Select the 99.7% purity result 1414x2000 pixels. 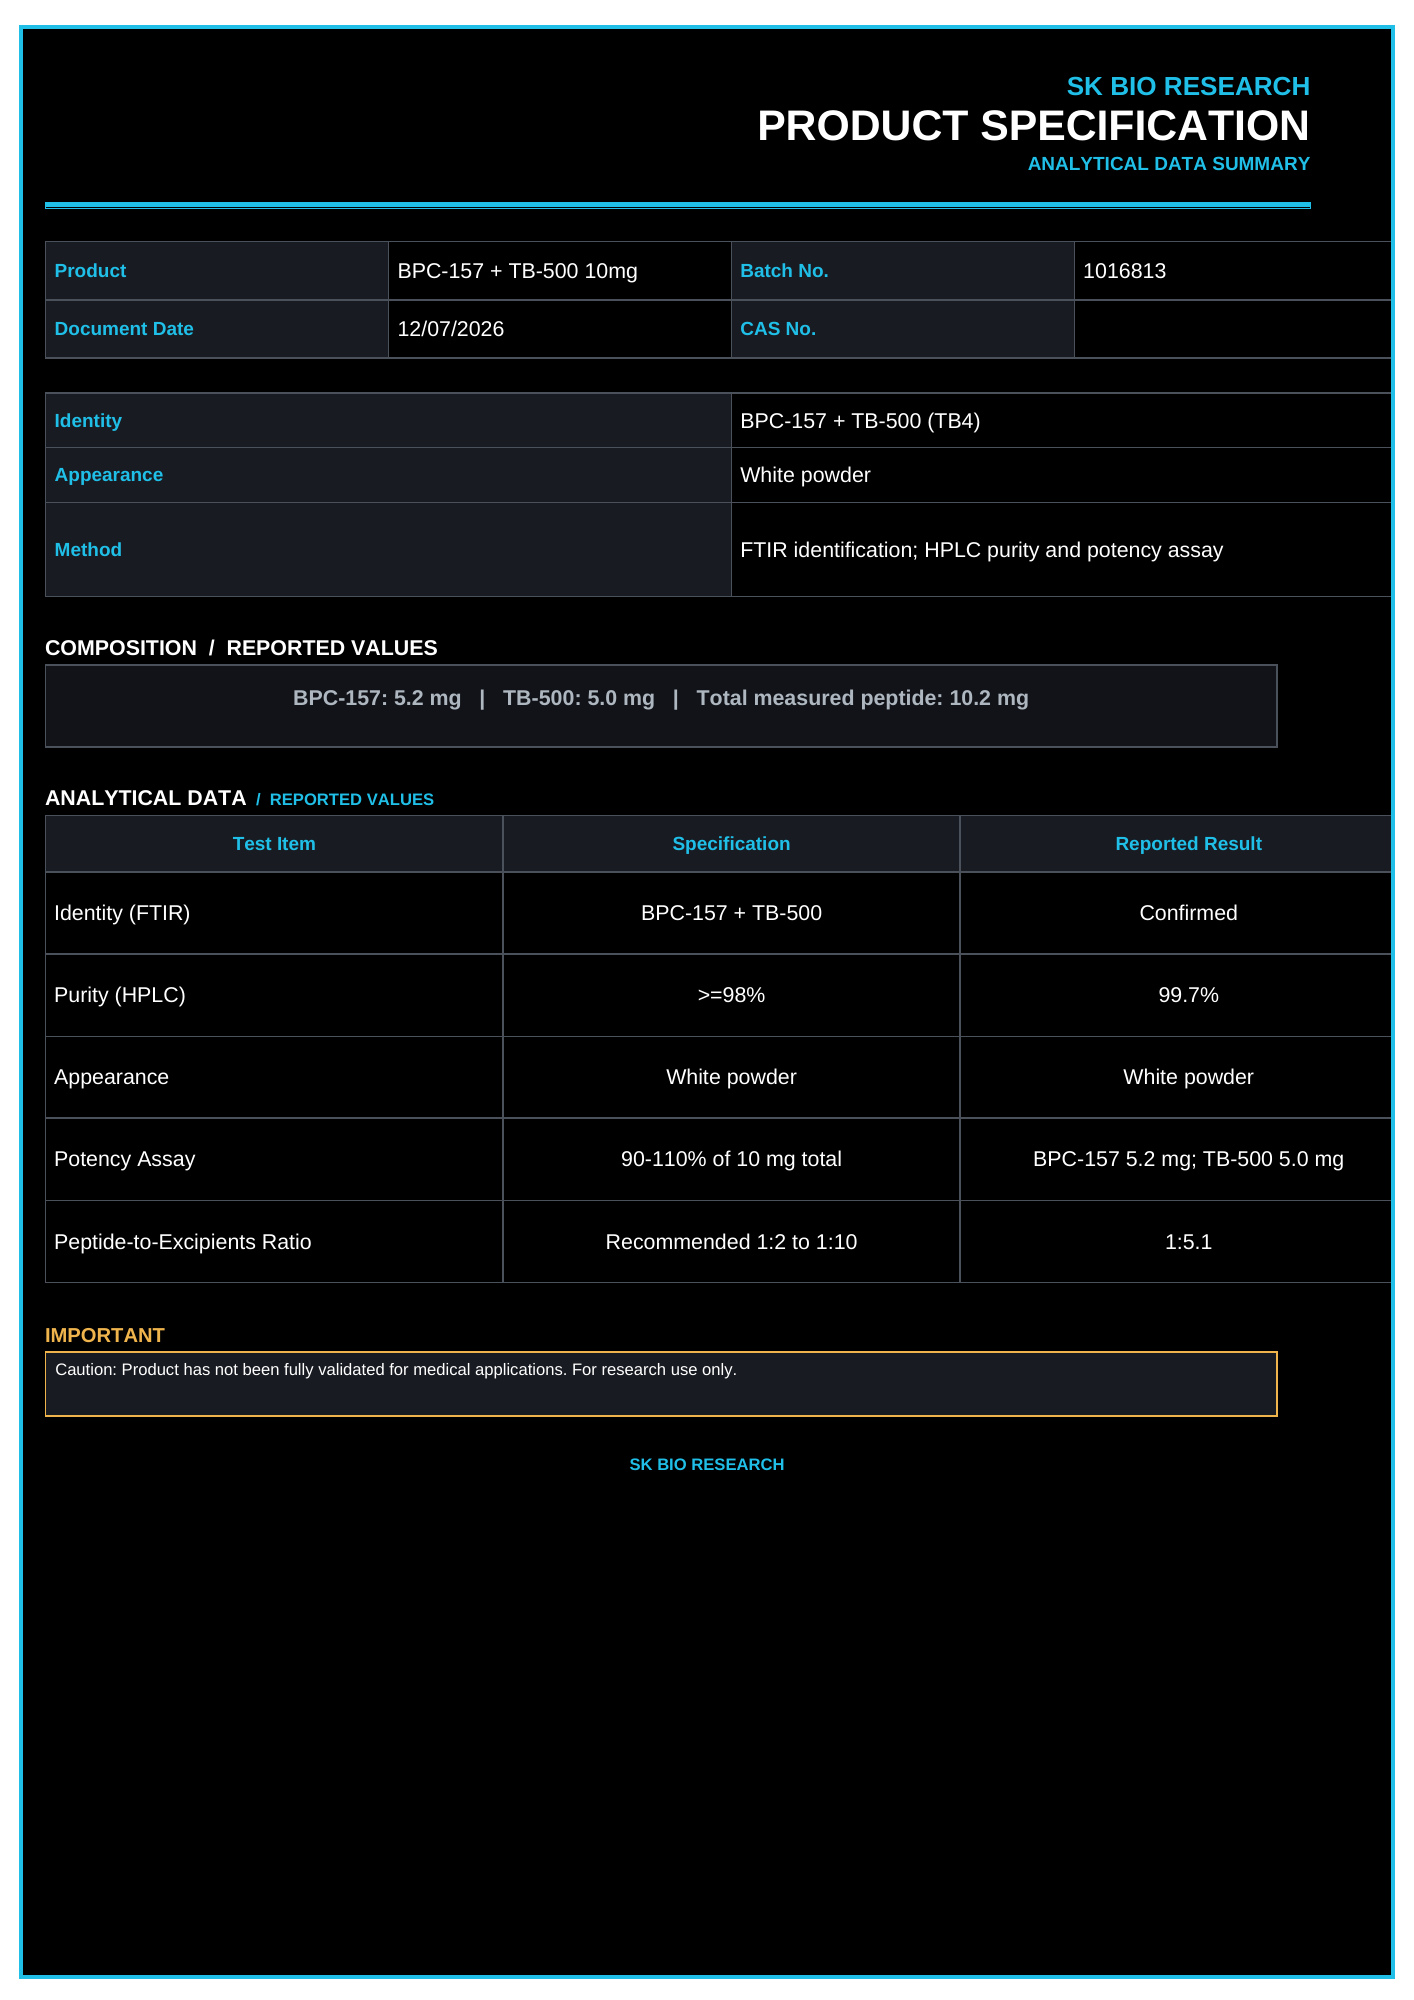click(x=1188, y=995)
